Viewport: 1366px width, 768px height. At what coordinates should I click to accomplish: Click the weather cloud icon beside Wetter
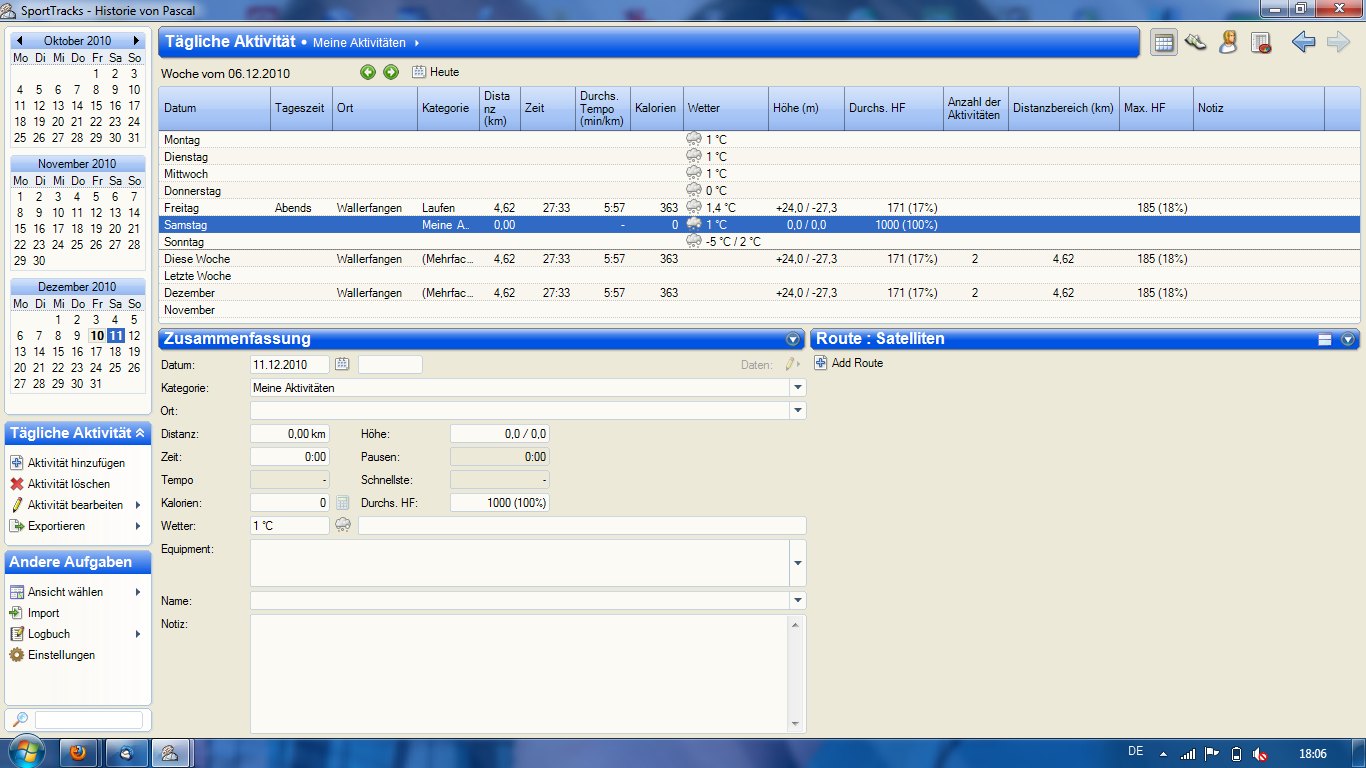(x=343, y=525)
